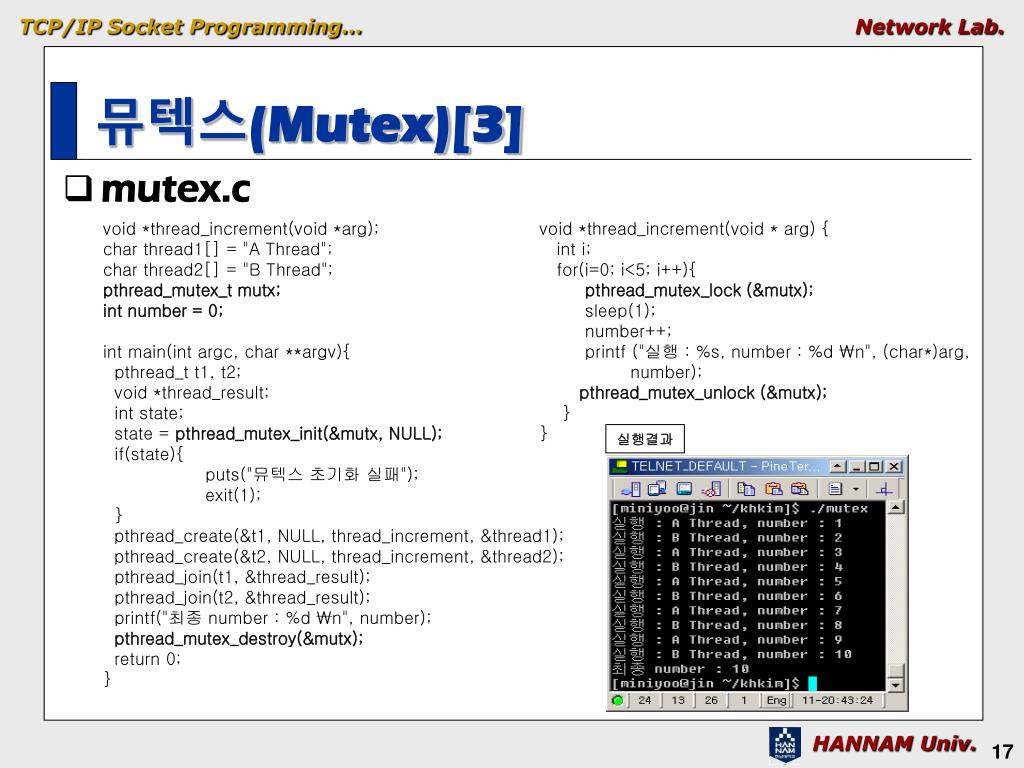Click the pthread_create line for &thread2
Screen dimensions: 1024x768
click(338, 556)
